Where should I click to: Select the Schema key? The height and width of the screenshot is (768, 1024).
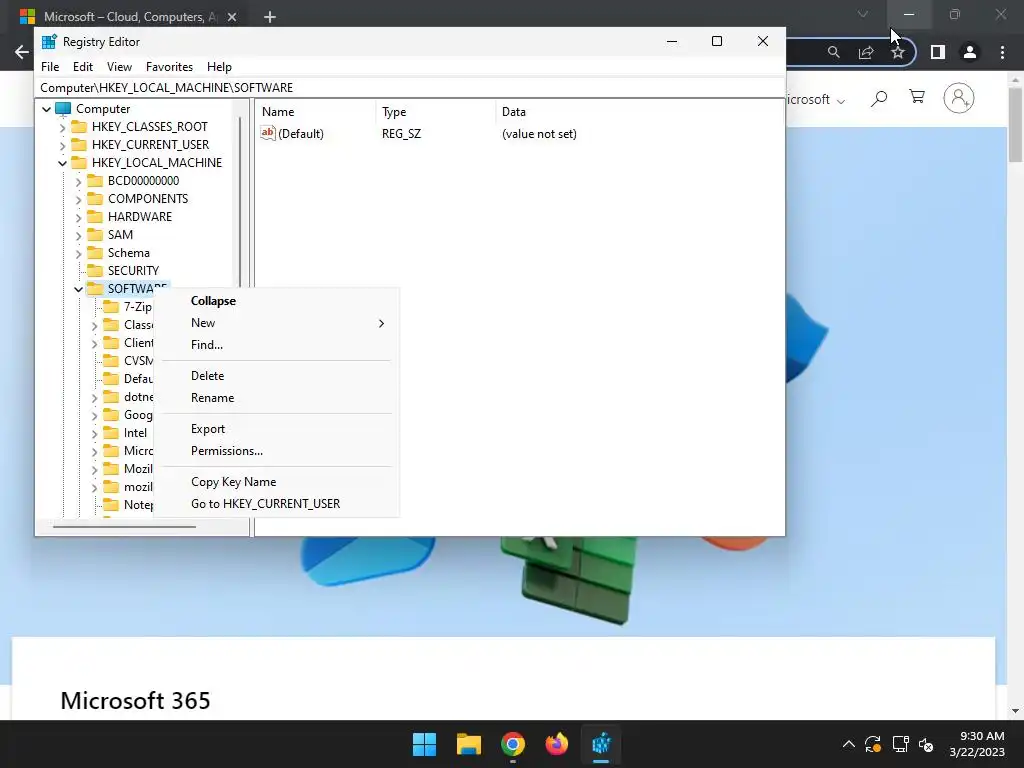click(129, 253)
